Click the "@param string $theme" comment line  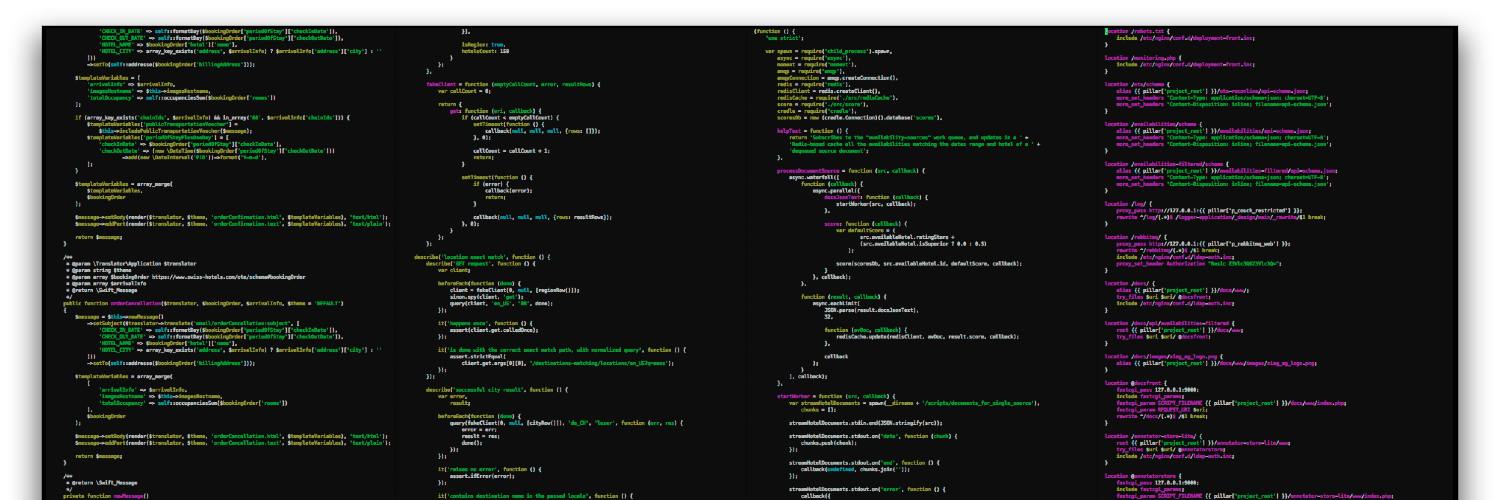point(99,270)
